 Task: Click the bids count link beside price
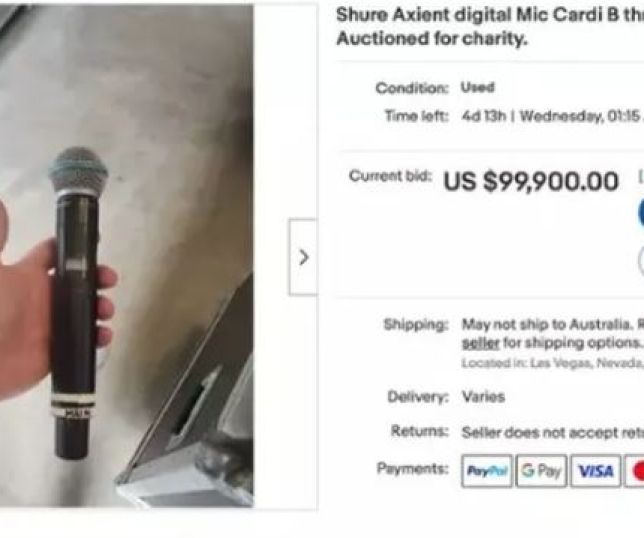(641, 177)
